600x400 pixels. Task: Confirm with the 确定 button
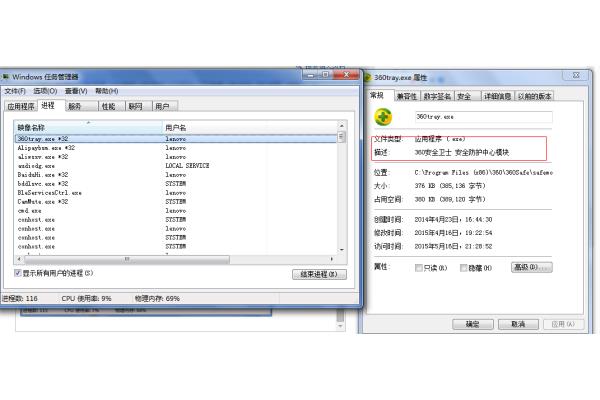[473, 324]
